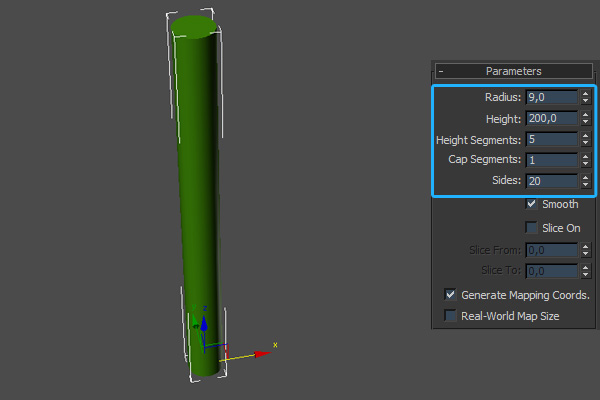The image size is (600, 400).
Task: Click the blue Z axis gizmo arrow
Action: [204, 322]
